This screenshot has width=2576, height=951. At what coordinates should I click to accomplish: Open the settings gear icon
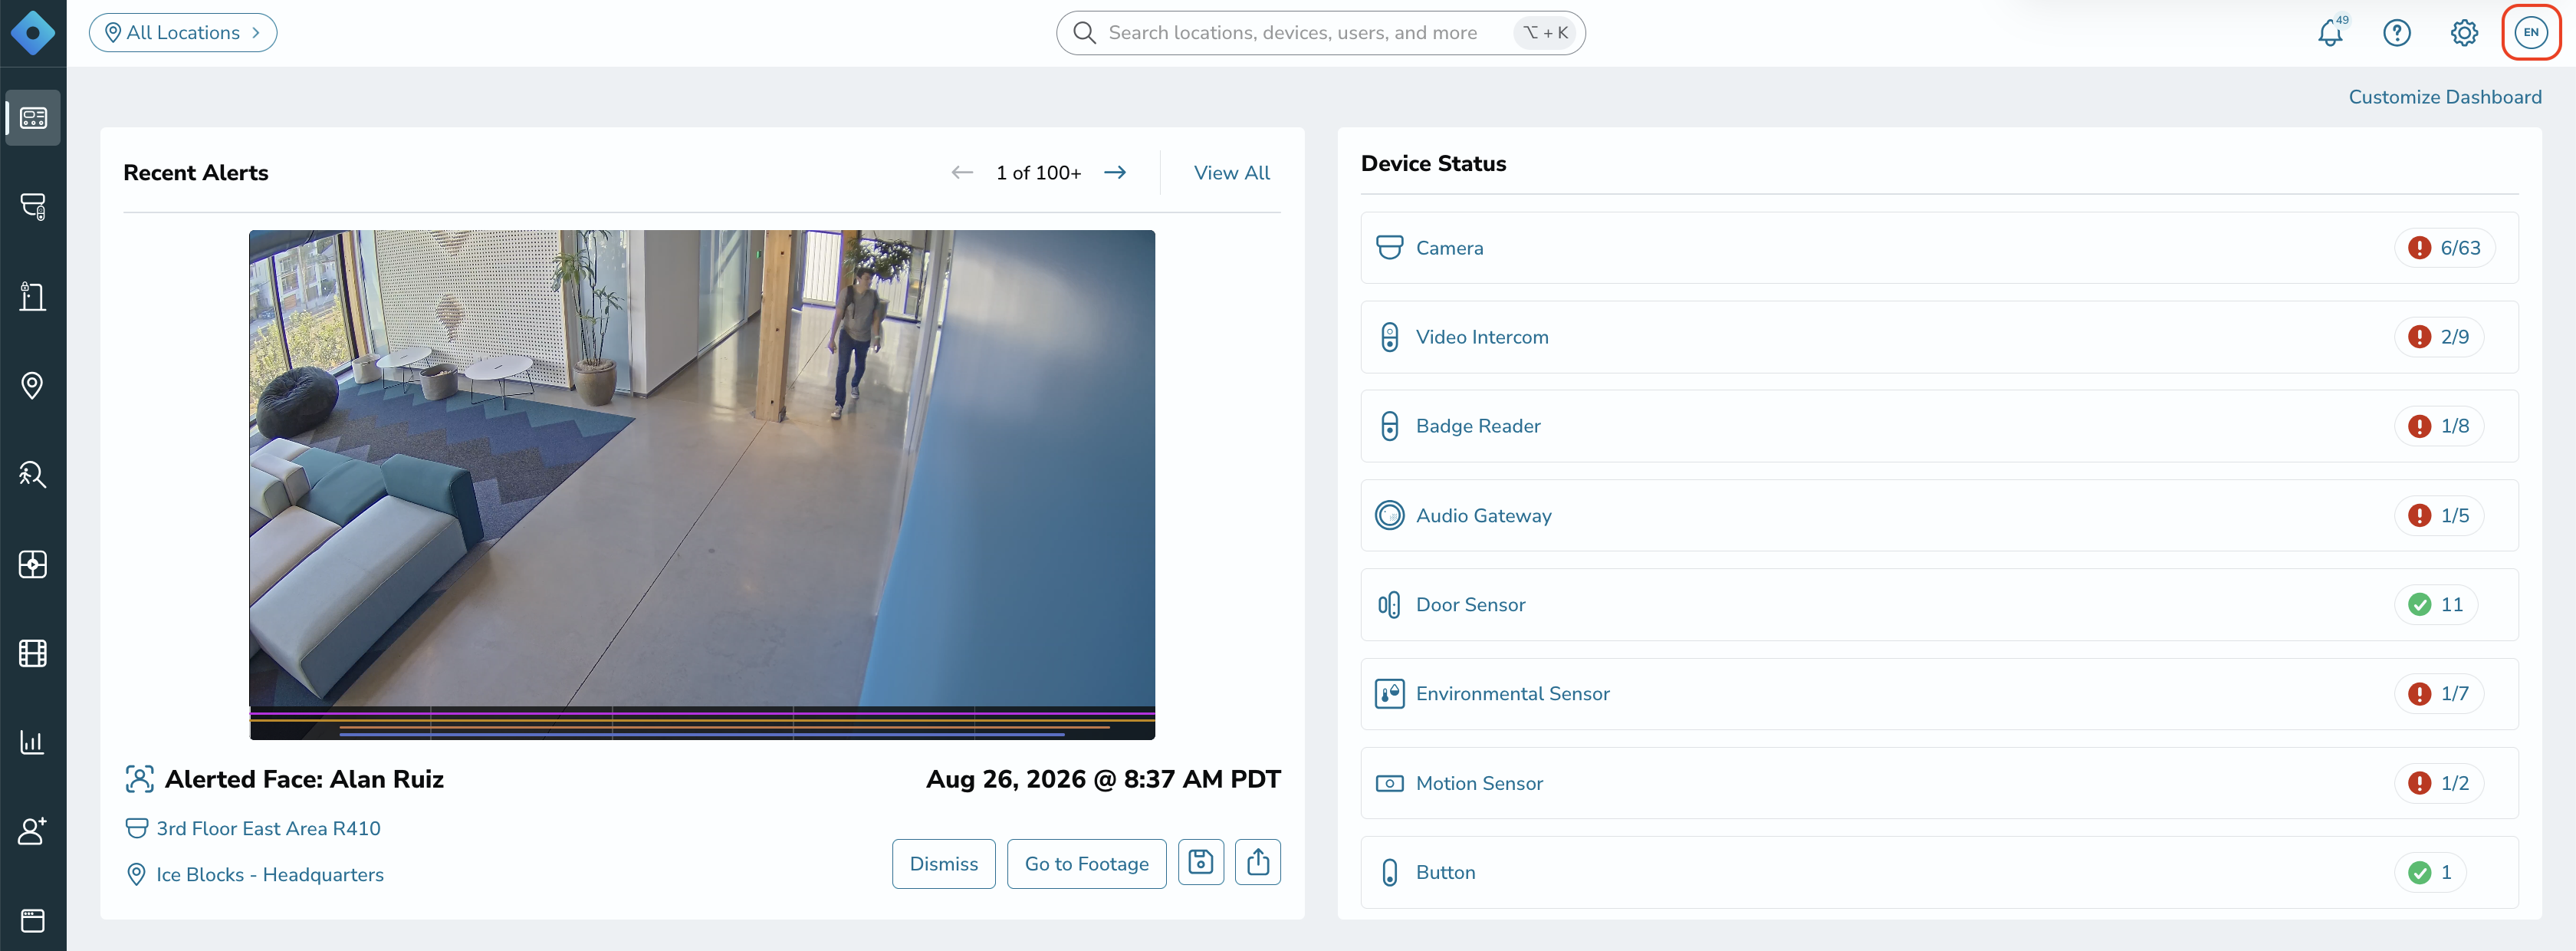[x=2464, y=33]
